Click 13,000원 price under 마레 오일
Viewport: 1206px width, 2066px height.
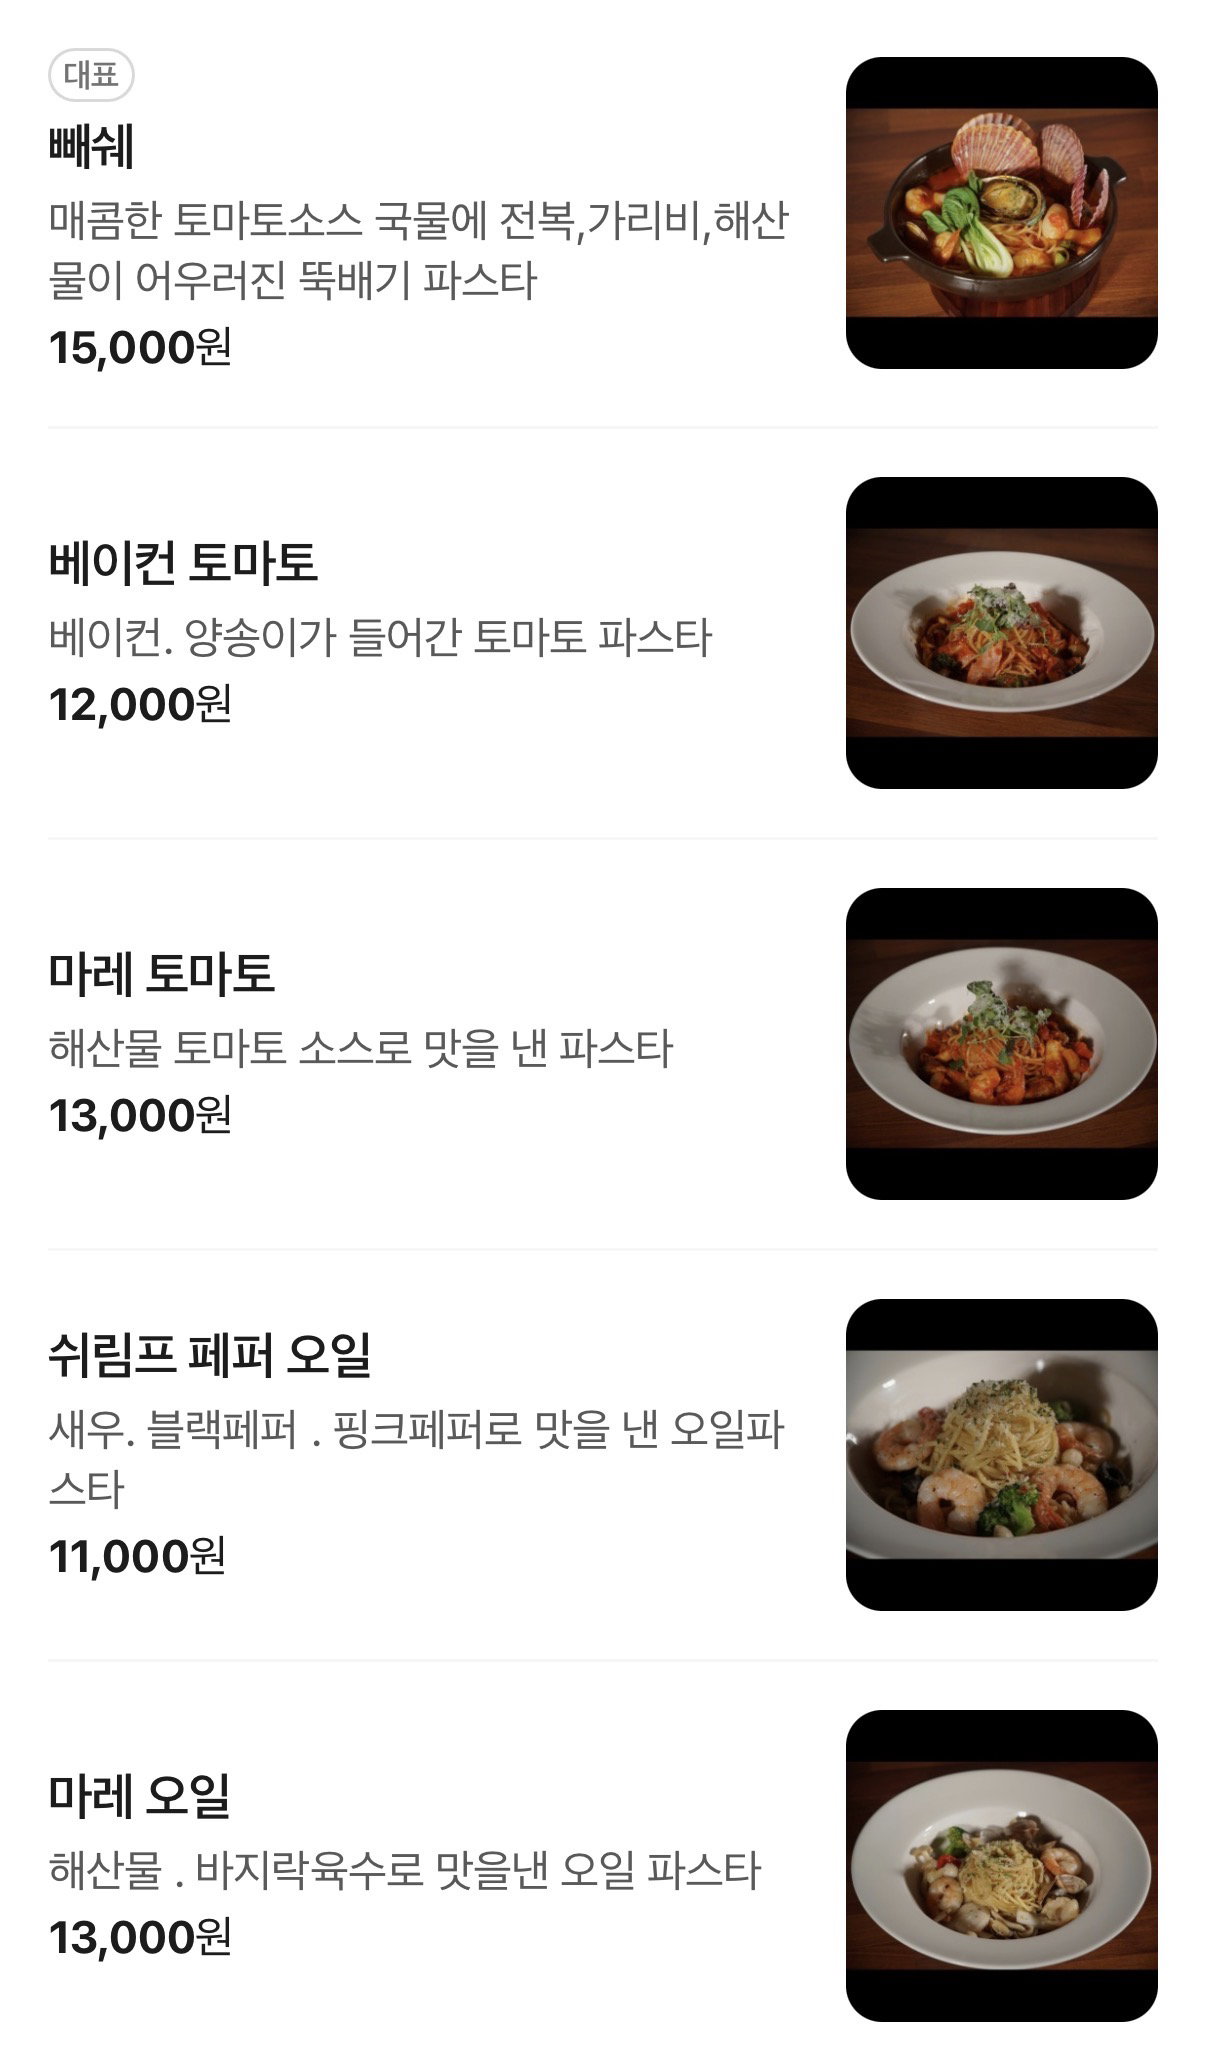tap(140, 1937)
